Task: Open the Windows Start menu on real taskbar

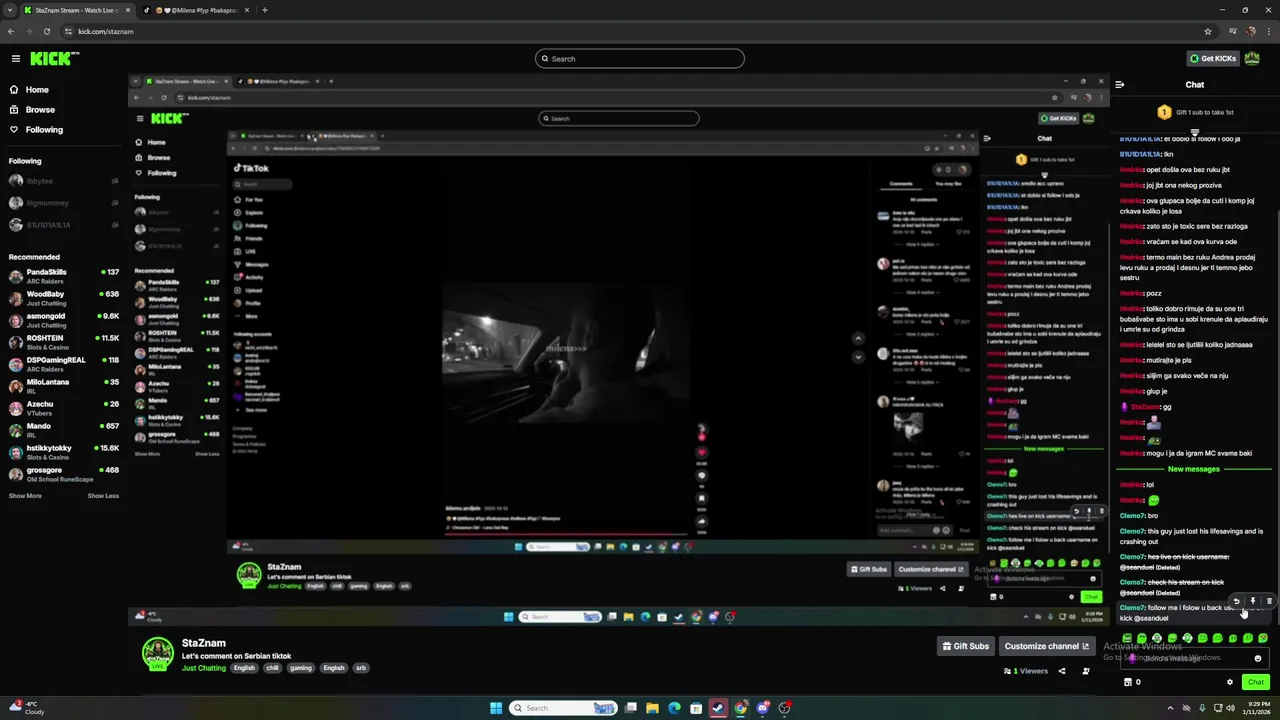Action: 496,708
